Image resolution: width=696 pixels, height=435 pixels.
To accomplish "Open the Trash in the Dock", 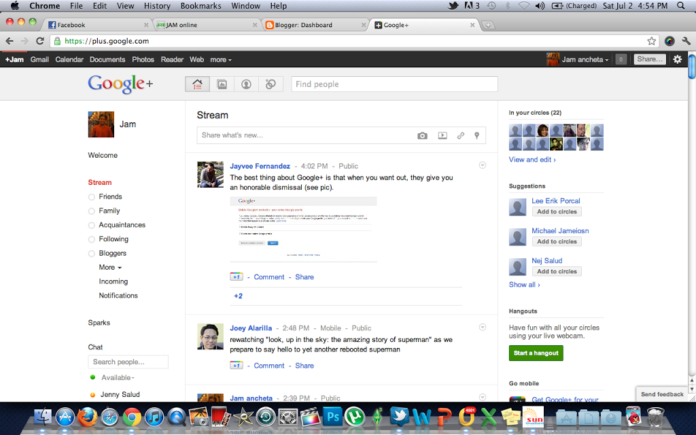I will tap(655, 417).
